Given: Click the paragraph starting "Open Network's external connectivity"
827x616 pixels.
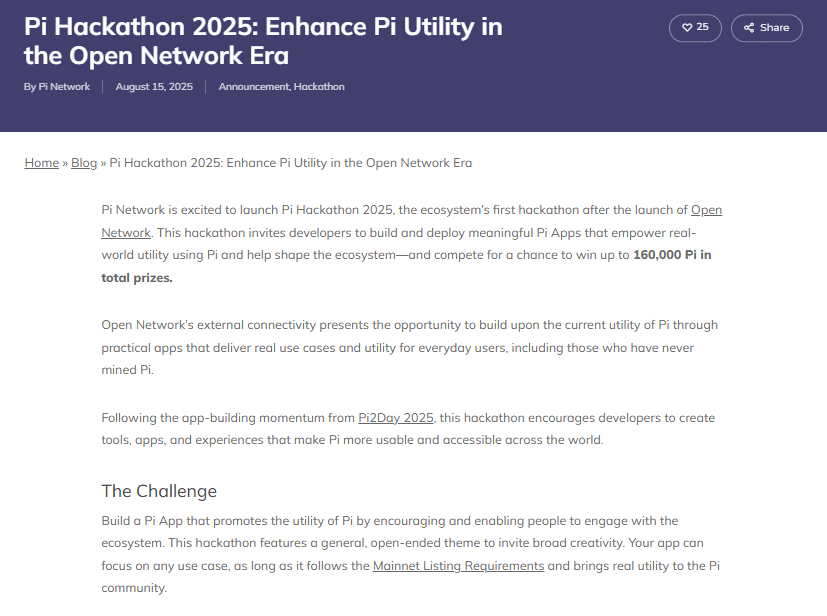Looking at the screenshot, I should pyautogui.click(x=400, y=347).
